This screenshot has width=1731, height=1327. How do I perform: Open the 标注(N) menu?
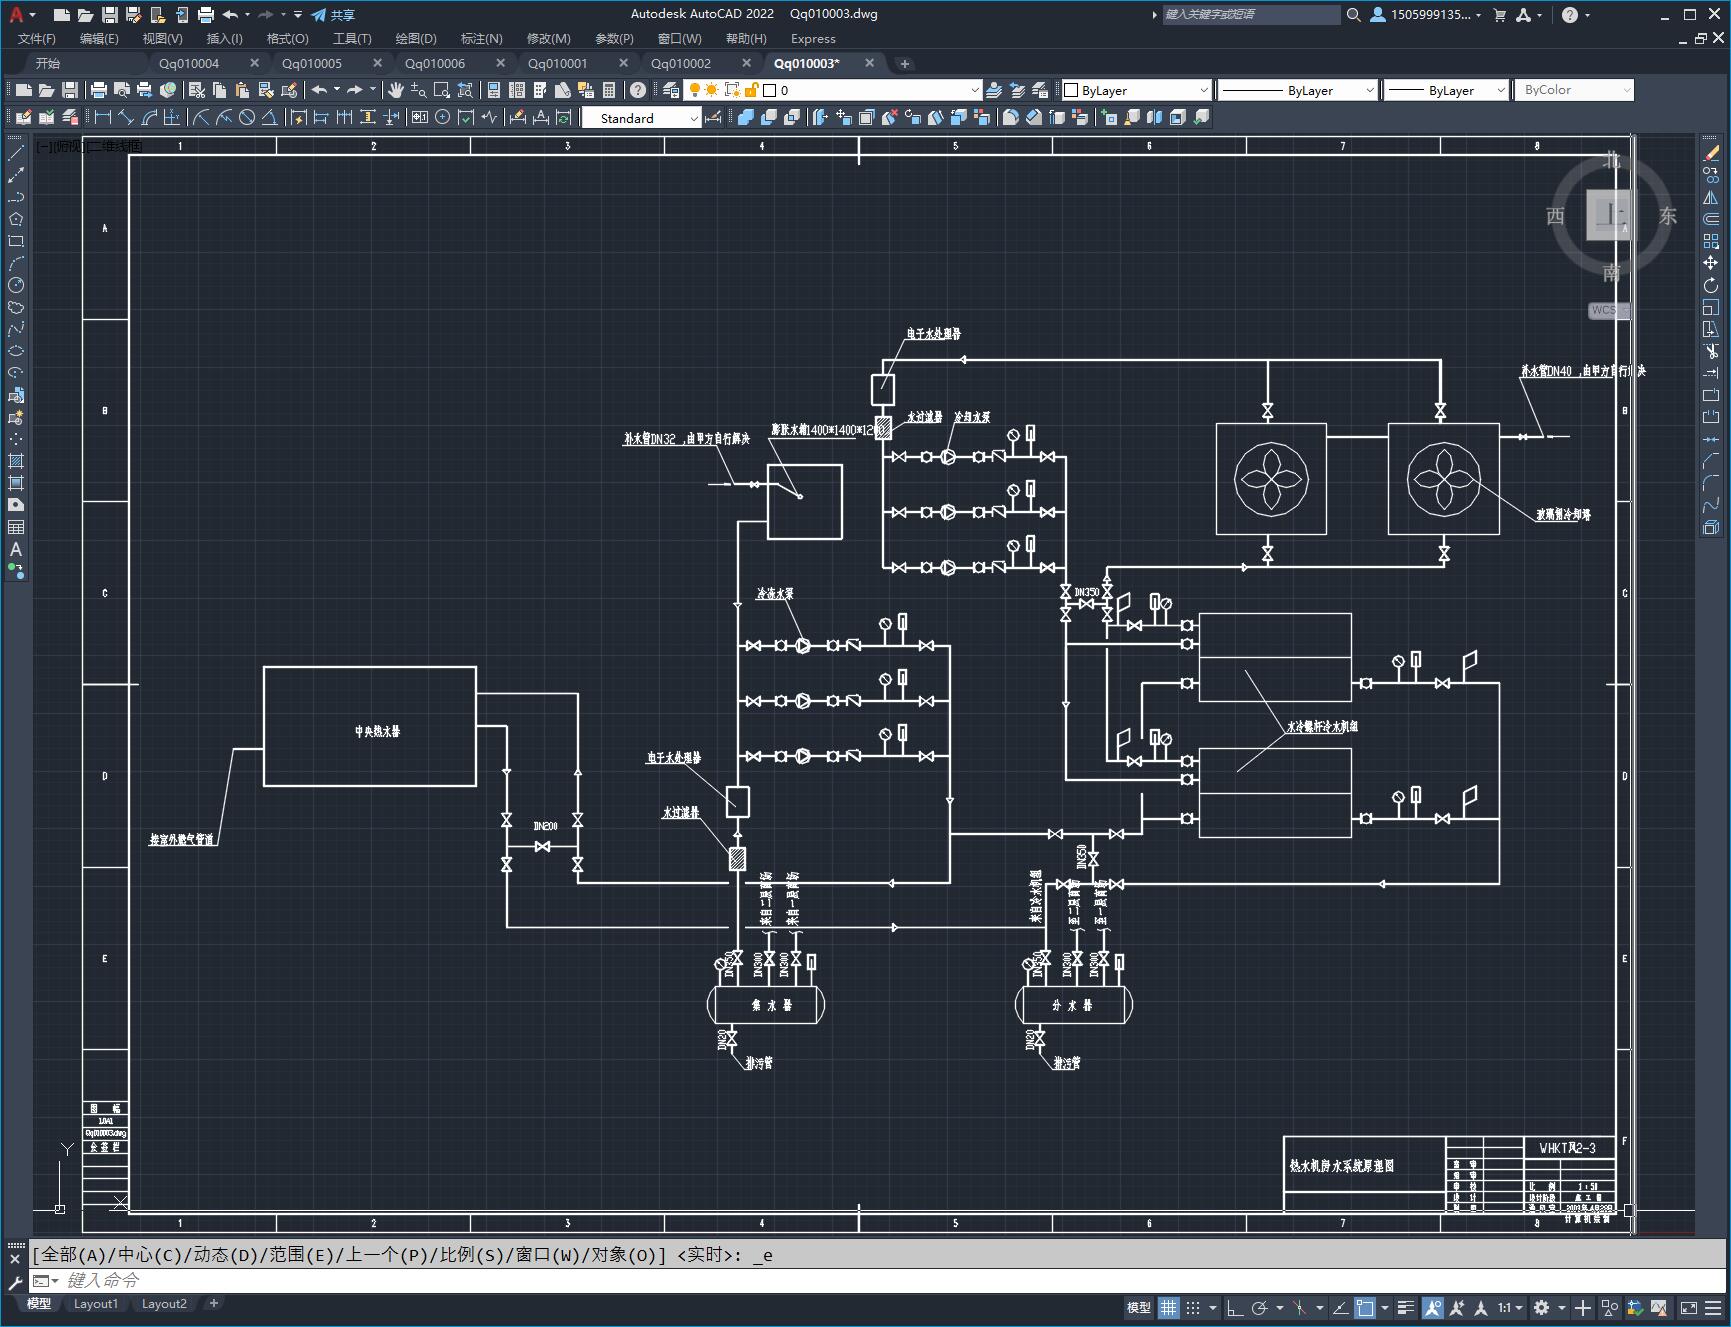(x=481, y=39)
